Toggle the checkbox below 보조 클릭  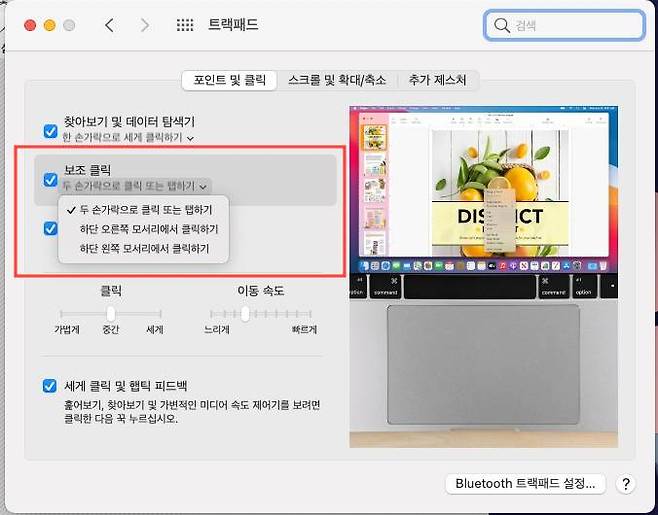point(50,229)
